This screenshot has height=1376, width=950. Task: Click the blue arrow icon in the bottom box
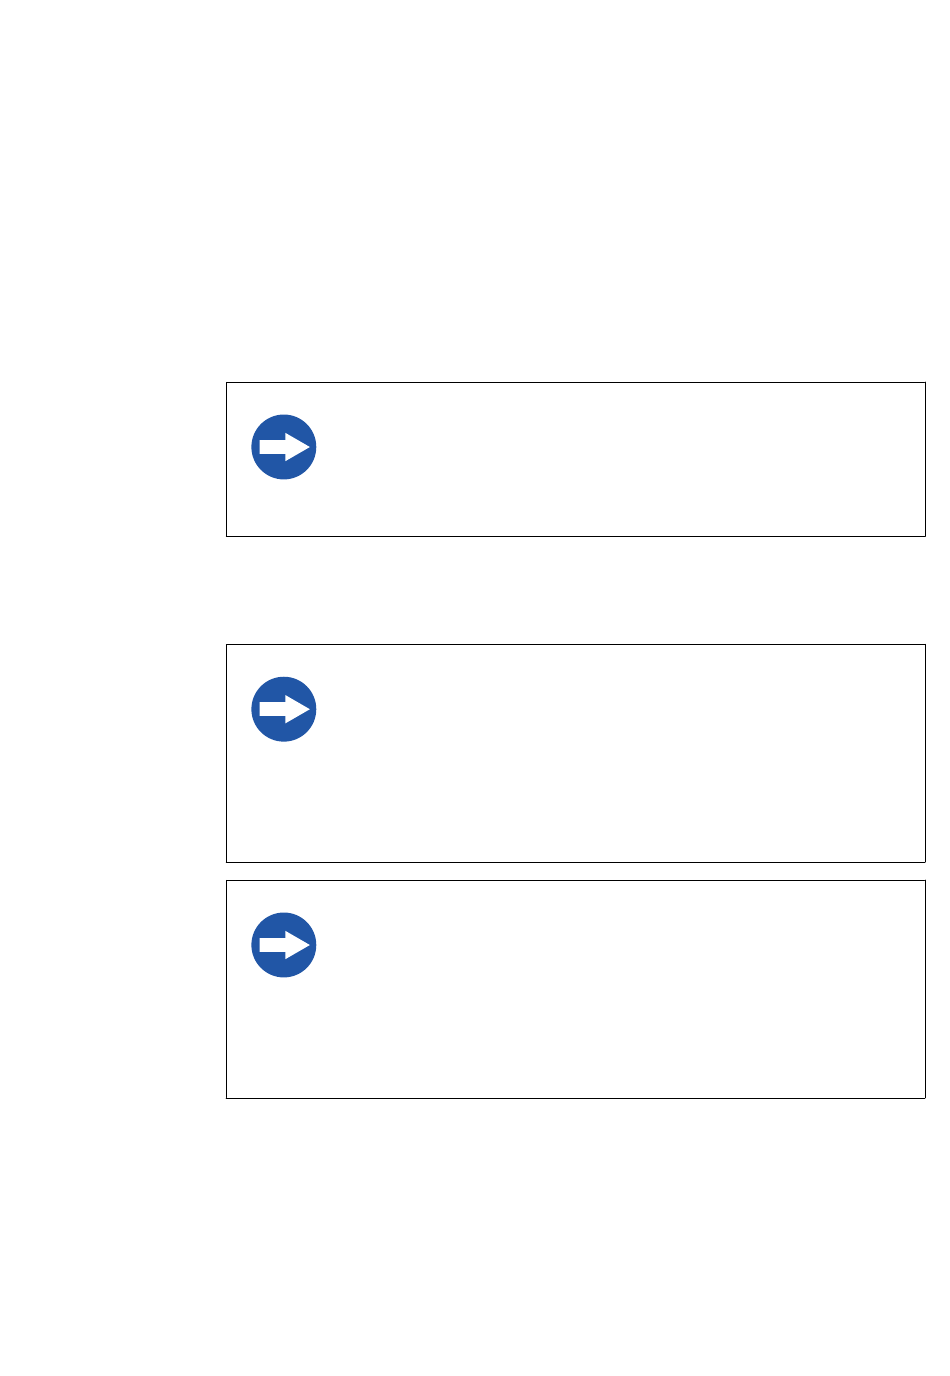tap(284, 945)
